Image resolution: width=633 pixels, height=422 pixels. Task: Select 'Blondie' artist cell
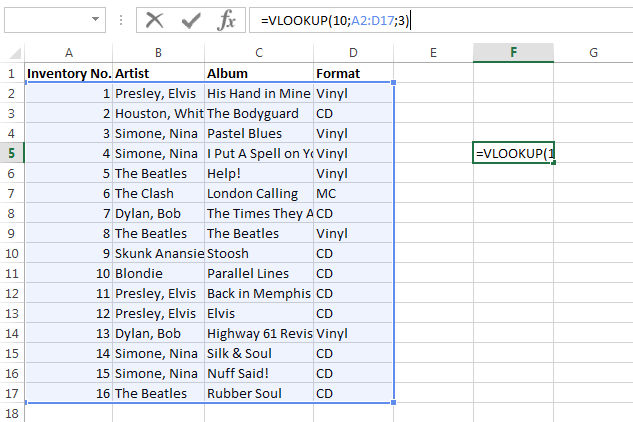click(x=158, y=273)
